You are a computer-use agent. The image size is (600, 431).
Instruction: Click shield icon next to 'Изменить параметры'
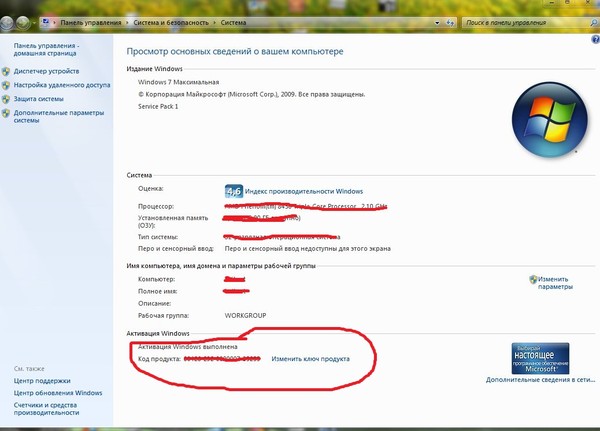point(533,279)
